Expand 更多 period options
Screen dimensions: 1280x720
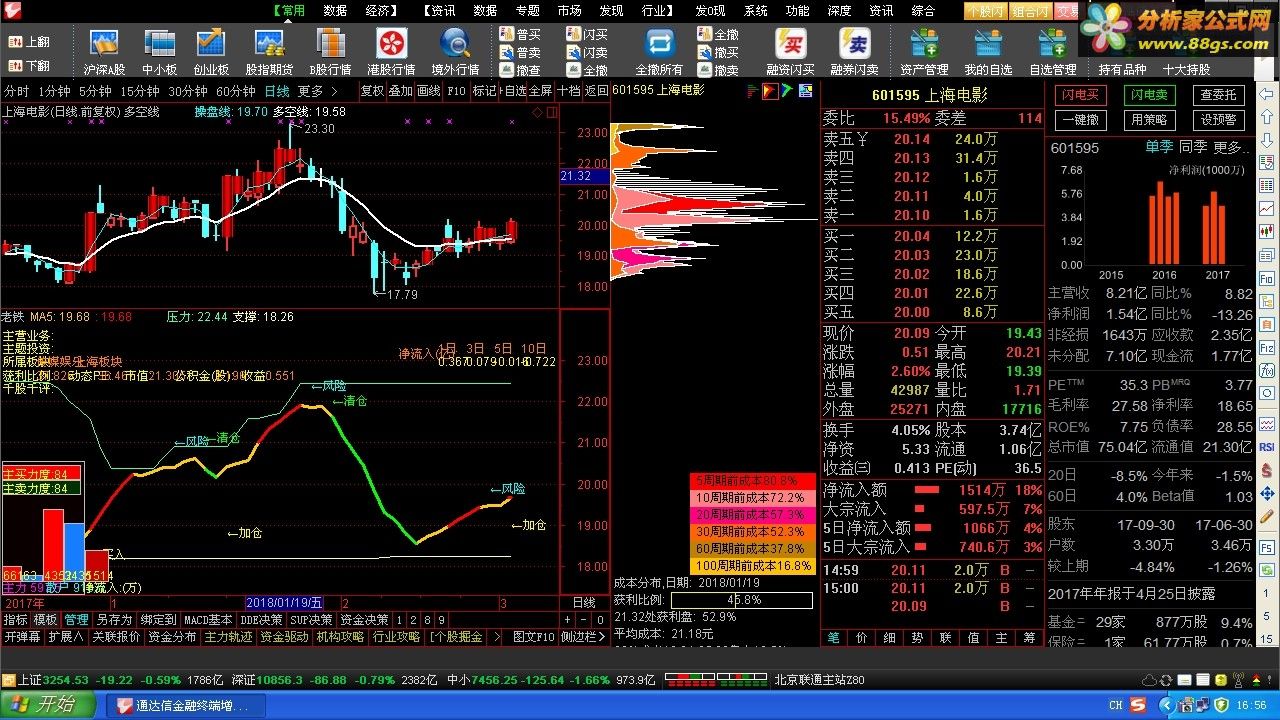pyautogui.click(x=317, y=90)
